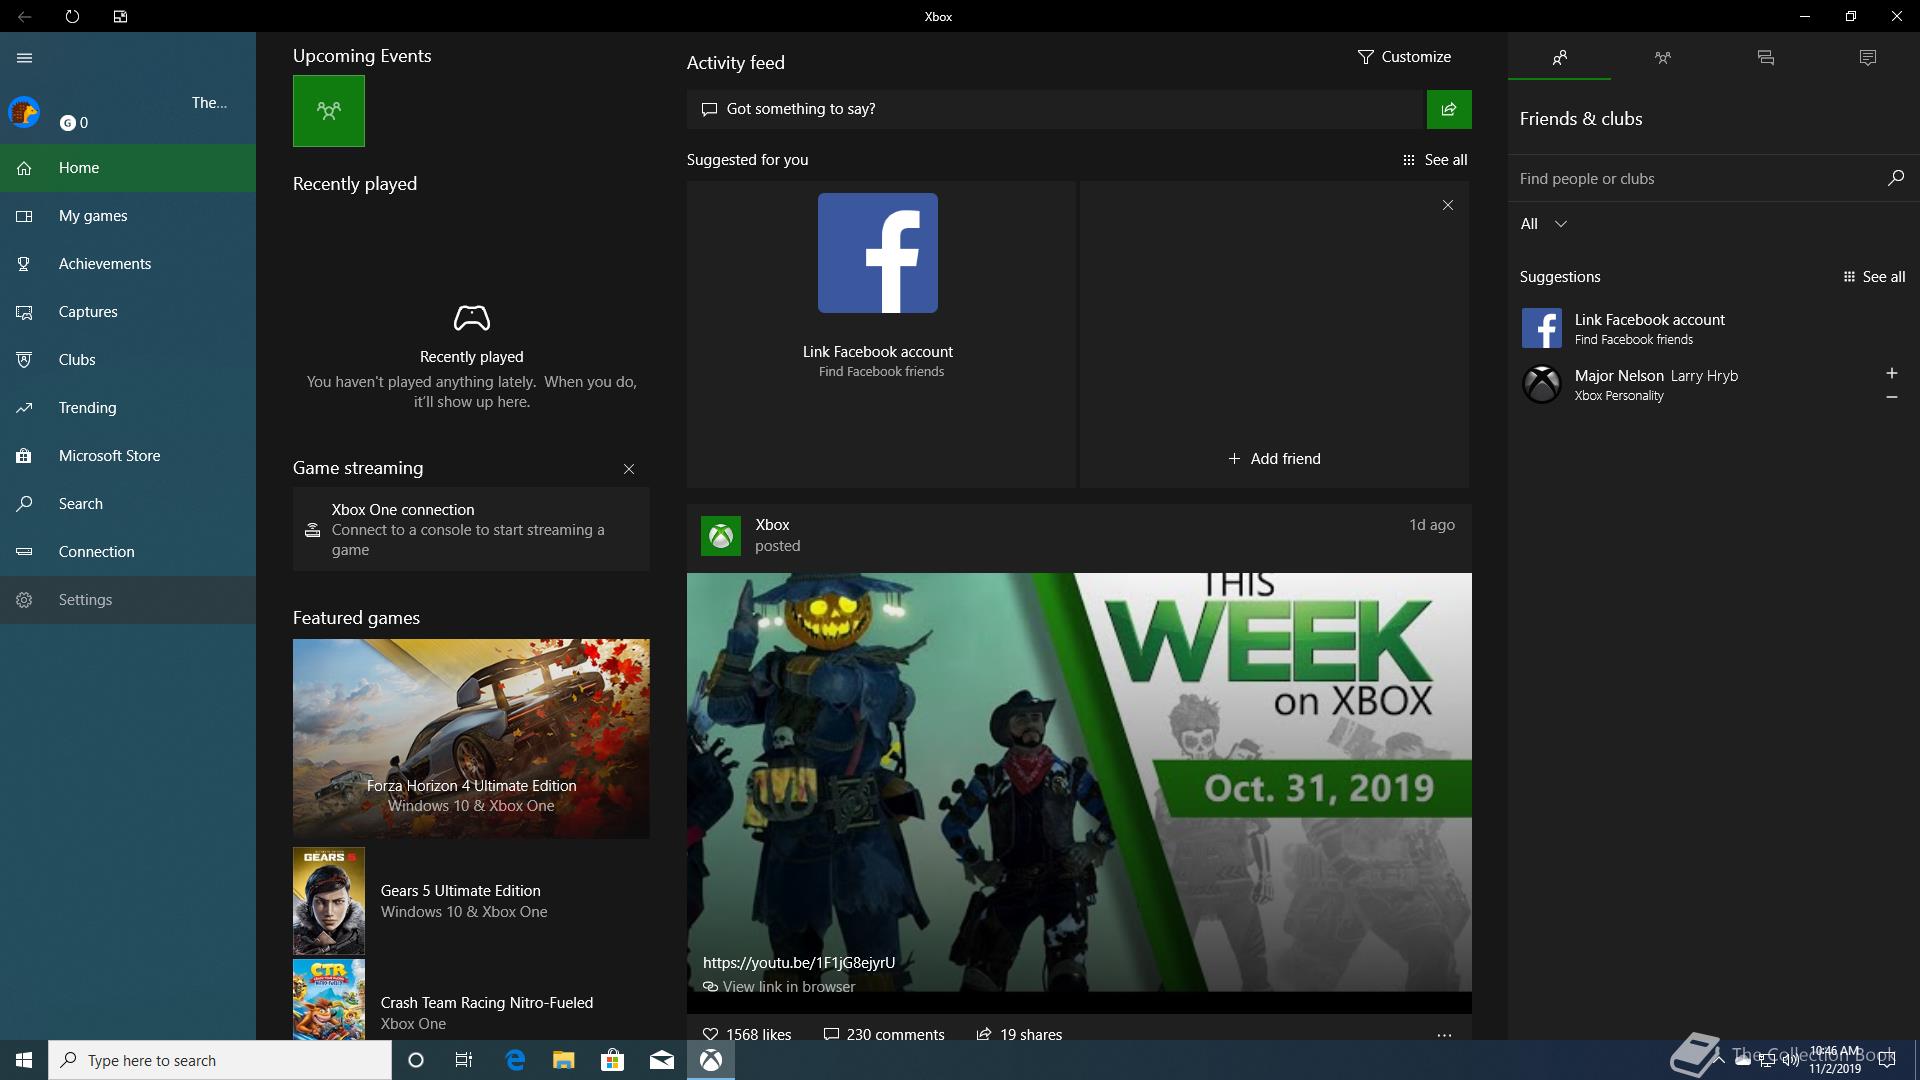This screenshot has width=1920, height=1080.
Task: Expand the All friends filter dropdown
Action: (x=1543, y=224)
